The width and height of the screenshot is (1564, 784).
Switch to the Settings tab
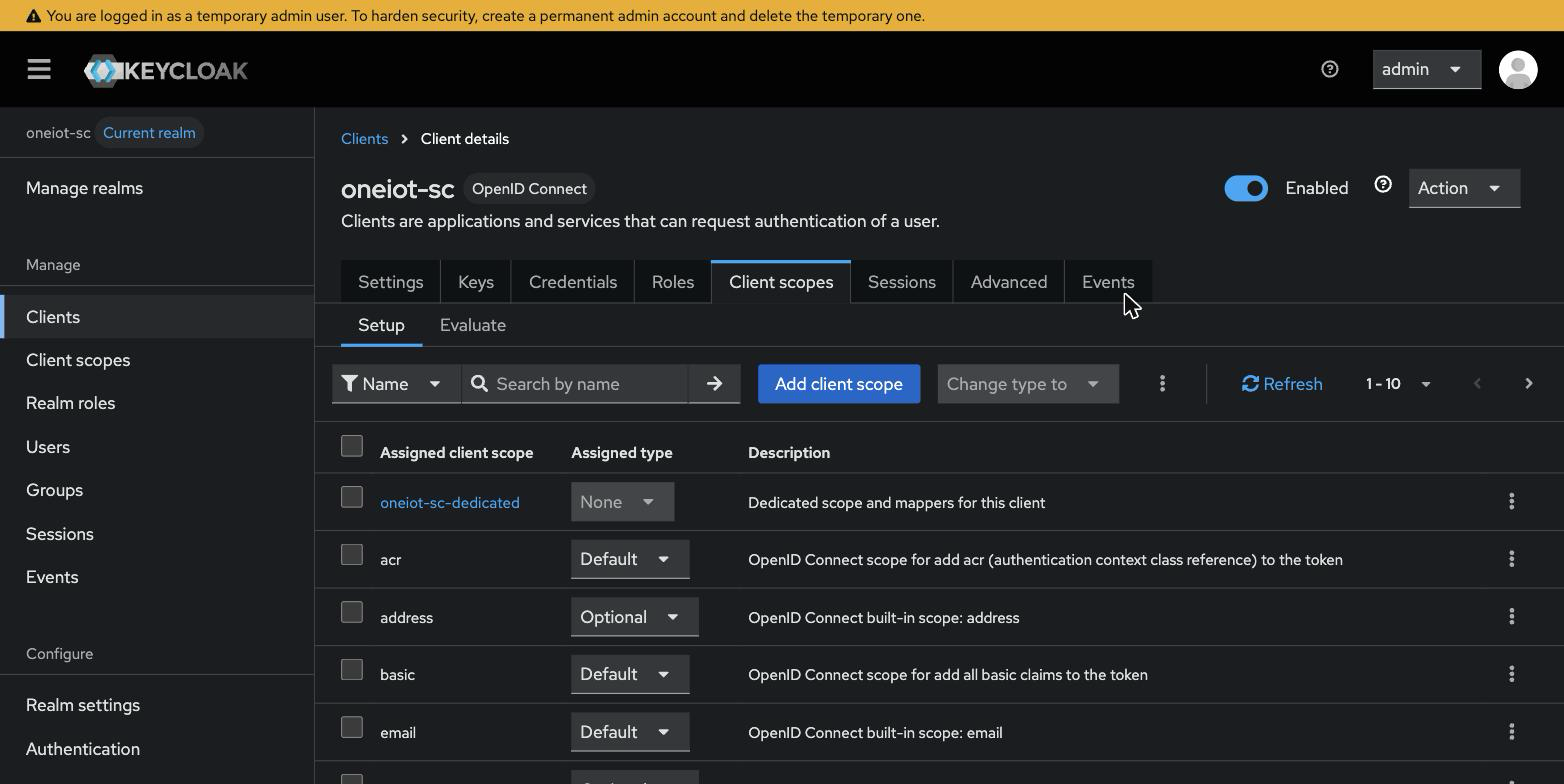[391, 282]
